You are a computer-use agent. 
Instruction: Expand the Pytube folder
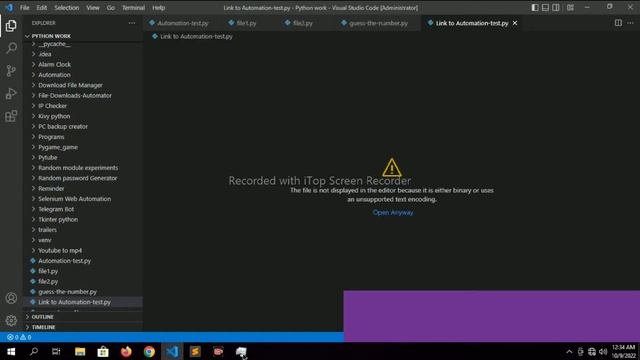(x=48, y=158)
